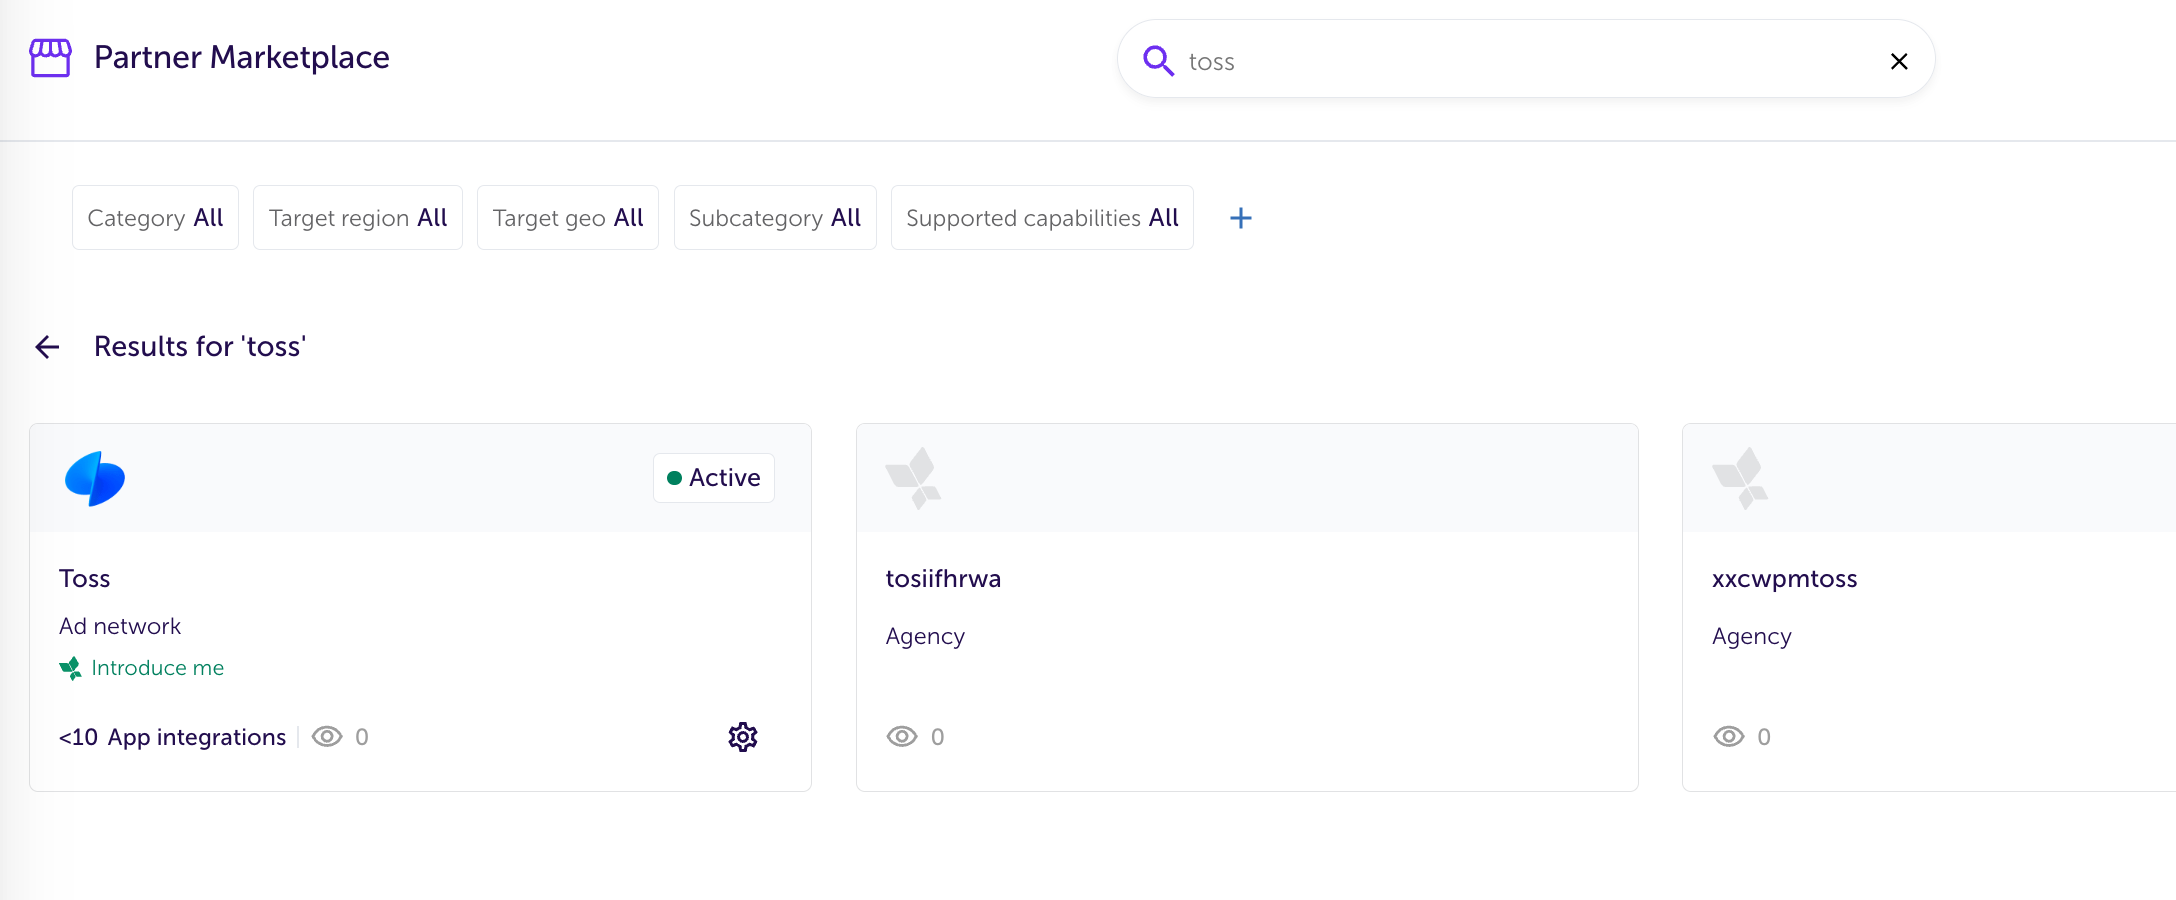Click the eye views icon on tosiifhrwa card

(x=901, y=737)
